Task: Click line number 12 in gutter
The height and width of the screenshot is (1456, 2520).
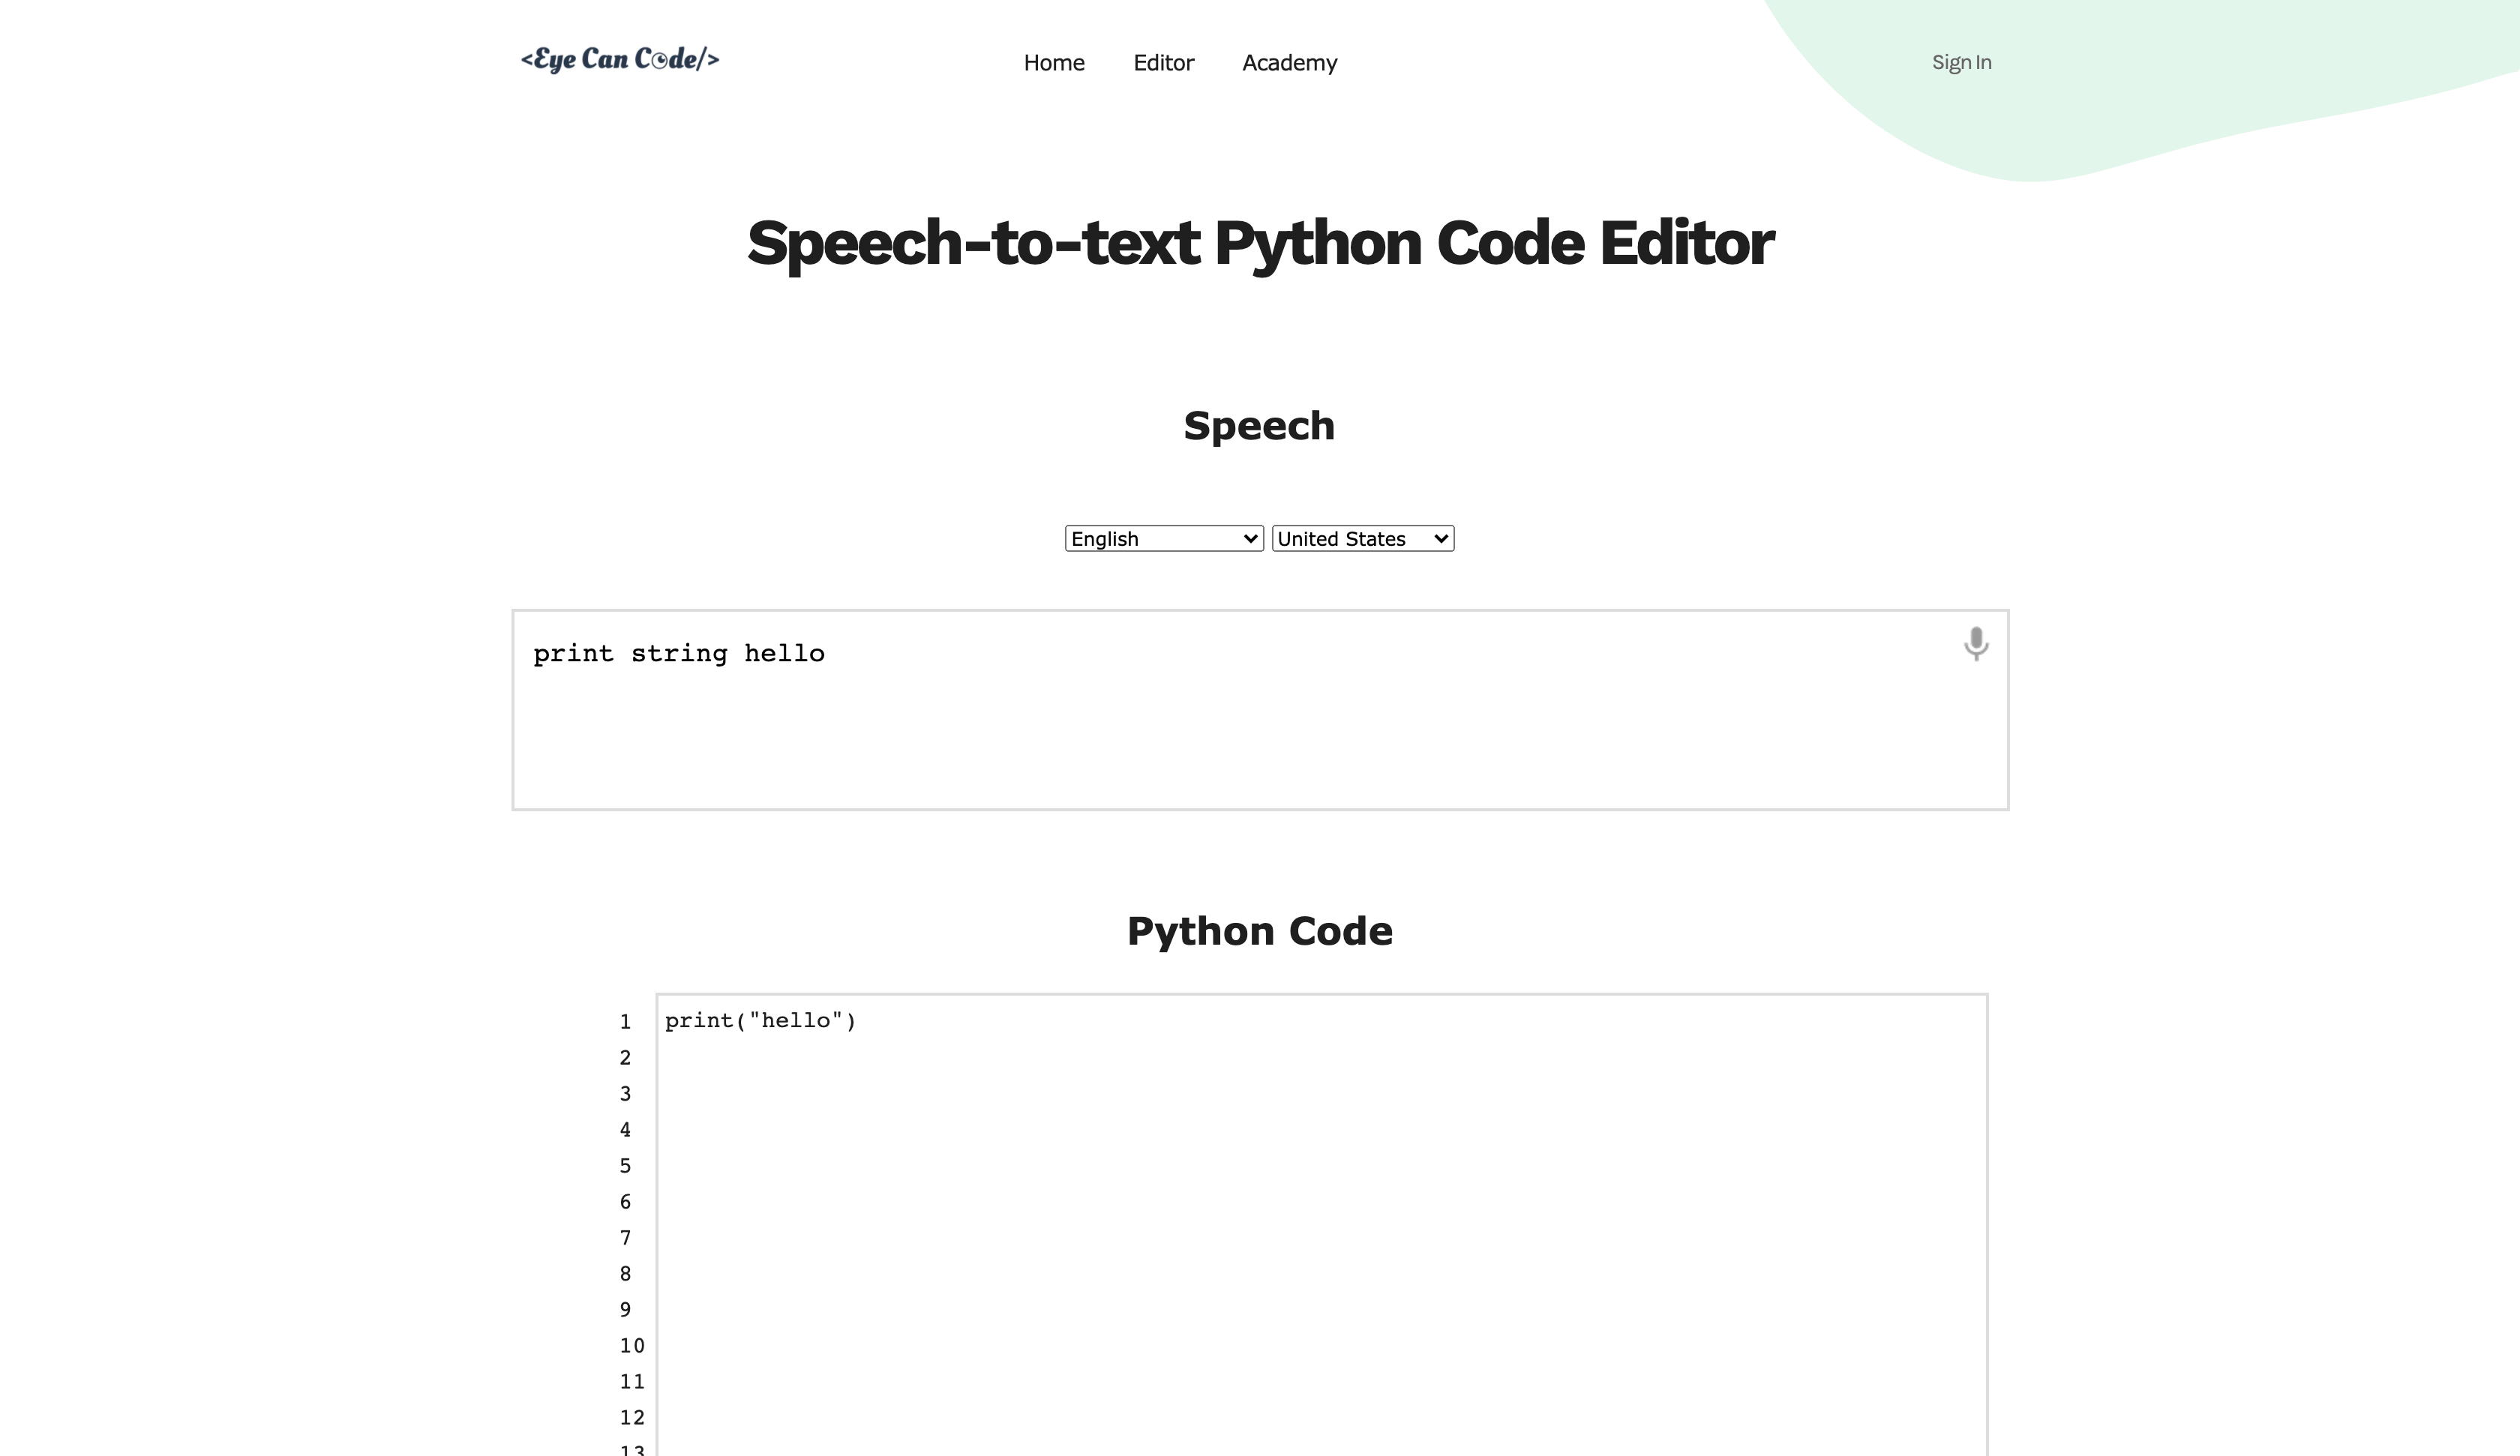Action: (x=631, y=1418)
